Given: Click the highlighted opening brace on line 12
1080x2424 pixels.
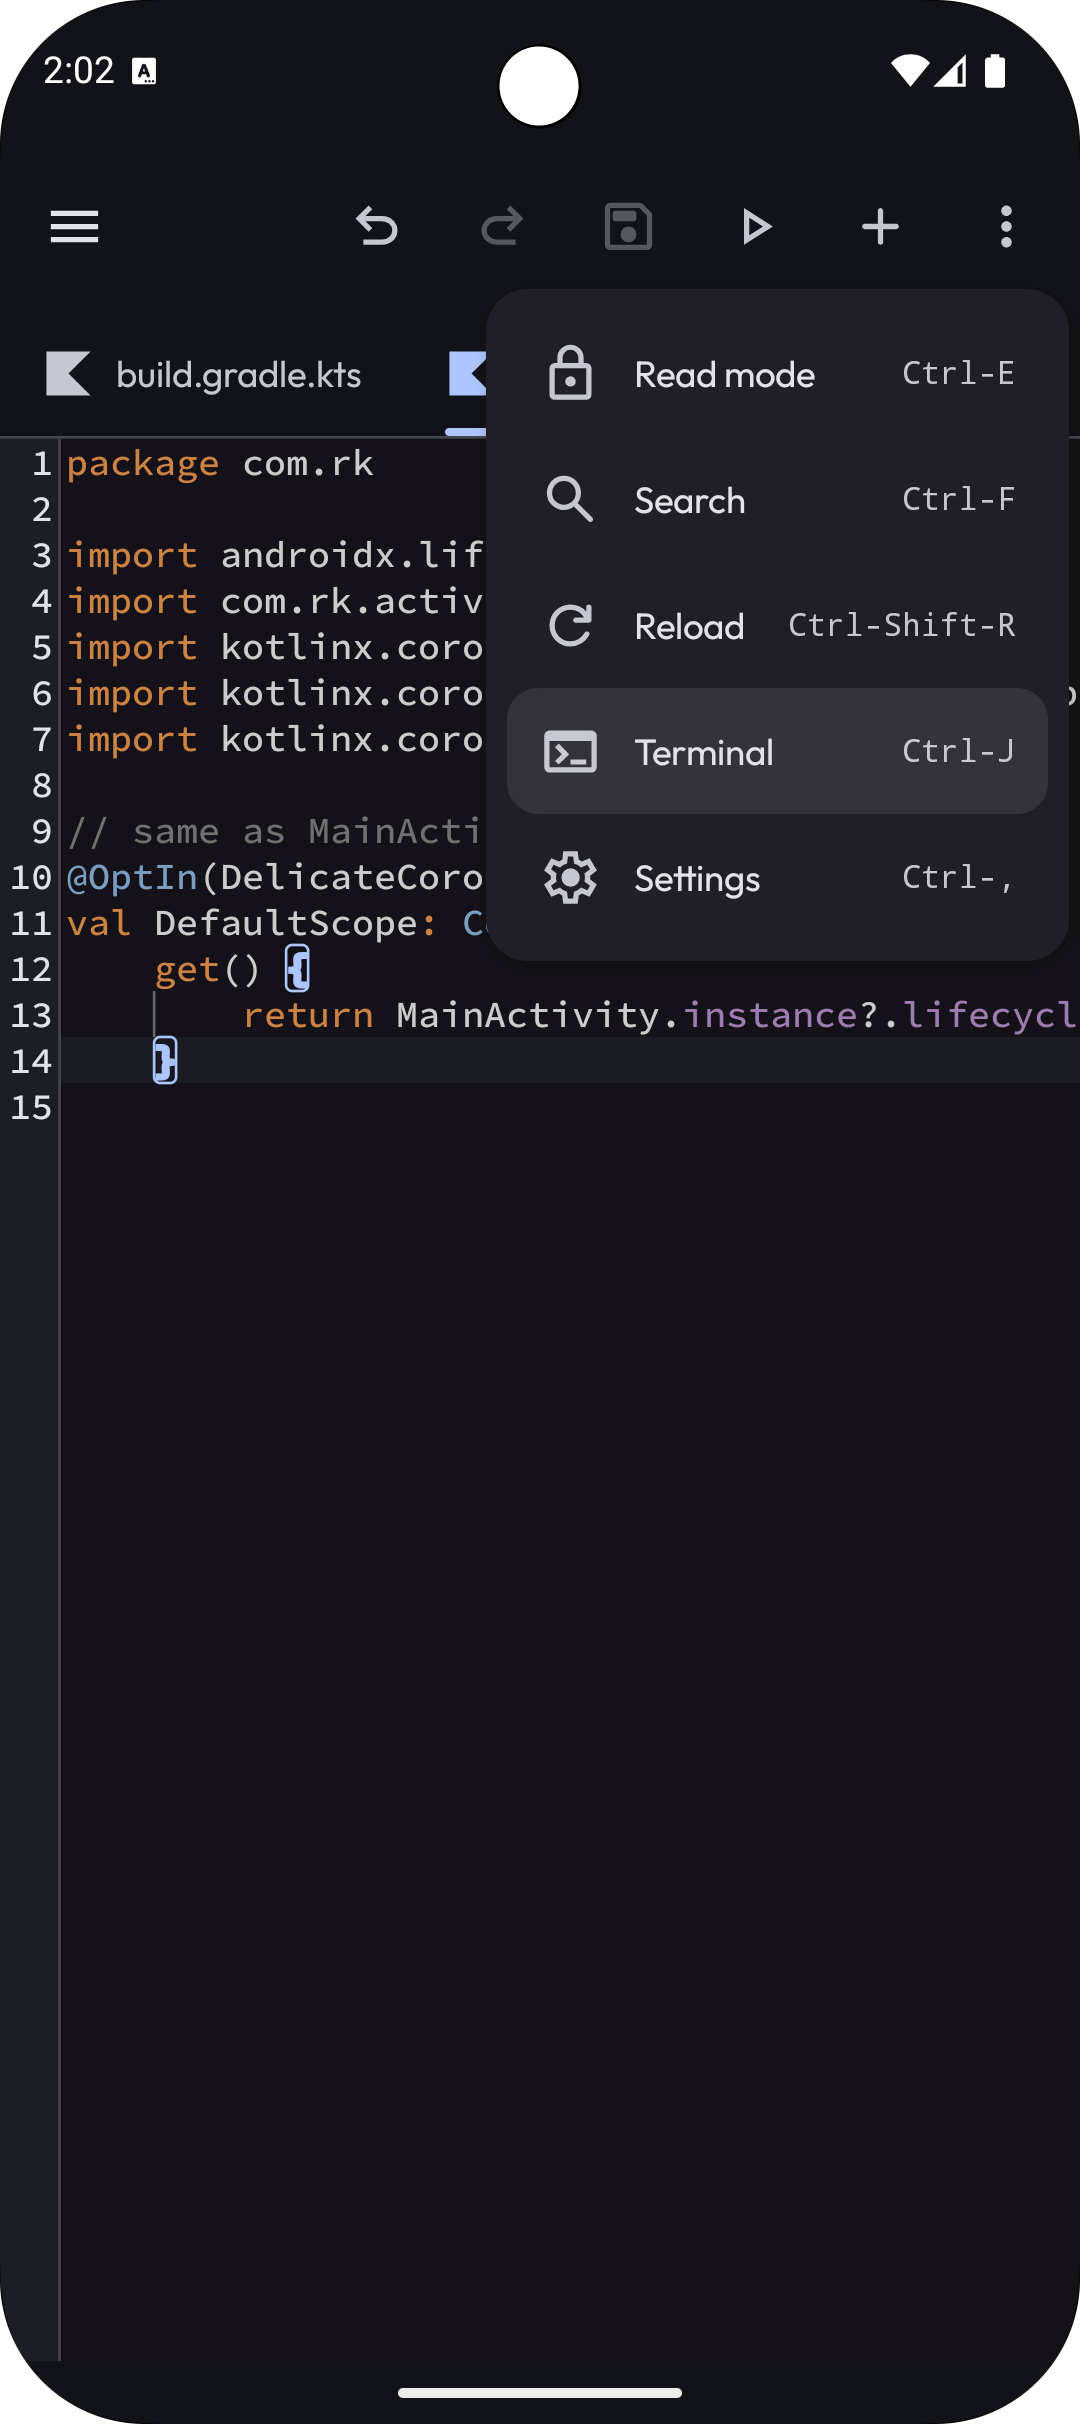Looking at the screenshot, I should (297, 969).
